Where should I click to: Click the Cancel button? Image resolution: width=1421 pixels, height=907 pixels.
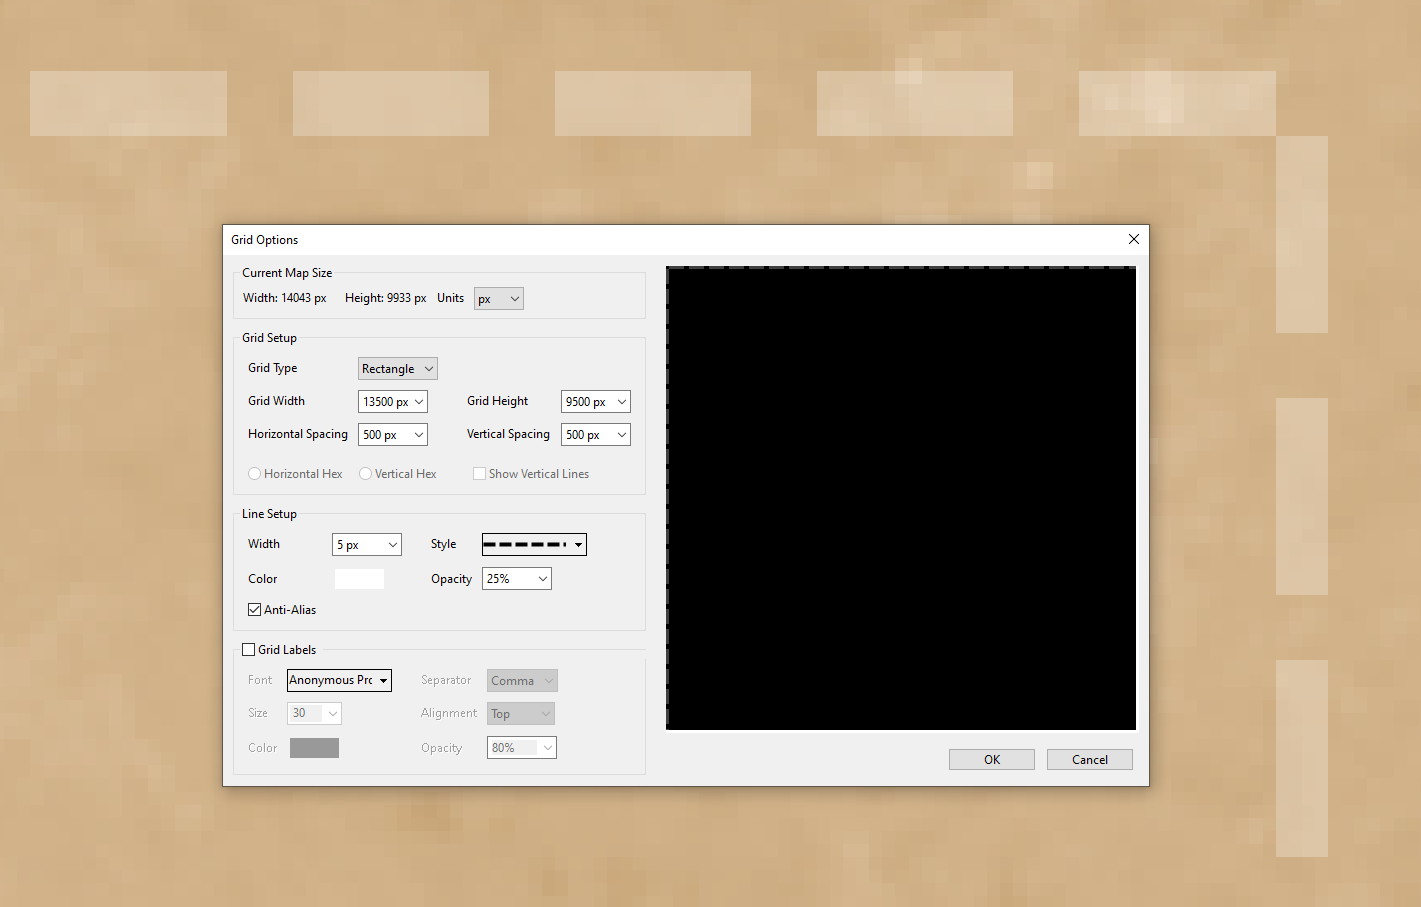(1090, 760)
